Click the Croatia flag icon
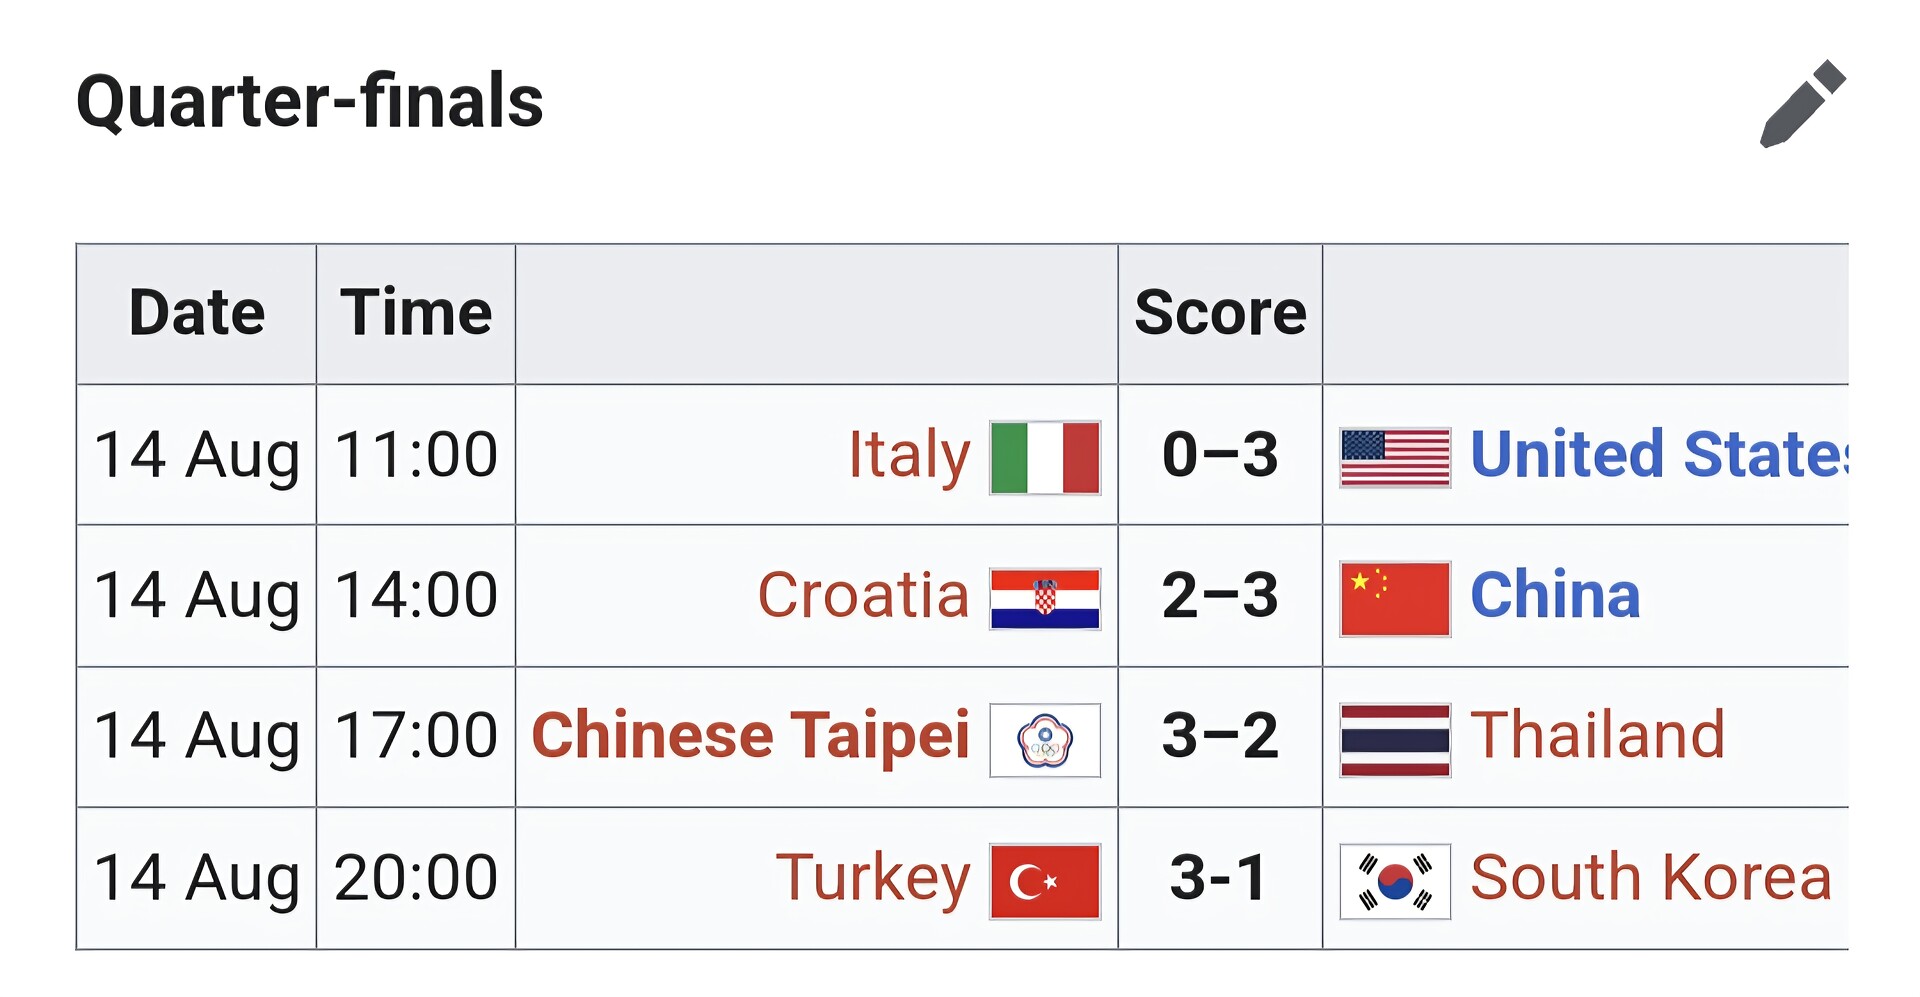Image resolution: width=1920 pixels, height=997 pixels. pyautogui.click(x=1045, y=598)
